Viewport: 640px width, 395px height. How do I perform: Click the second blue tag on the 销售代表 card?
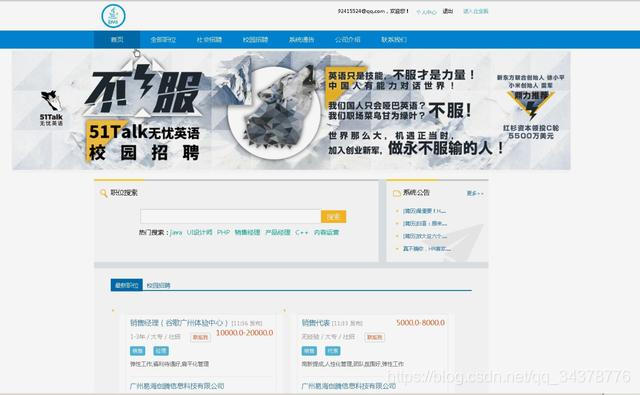[x=333, y=351]
